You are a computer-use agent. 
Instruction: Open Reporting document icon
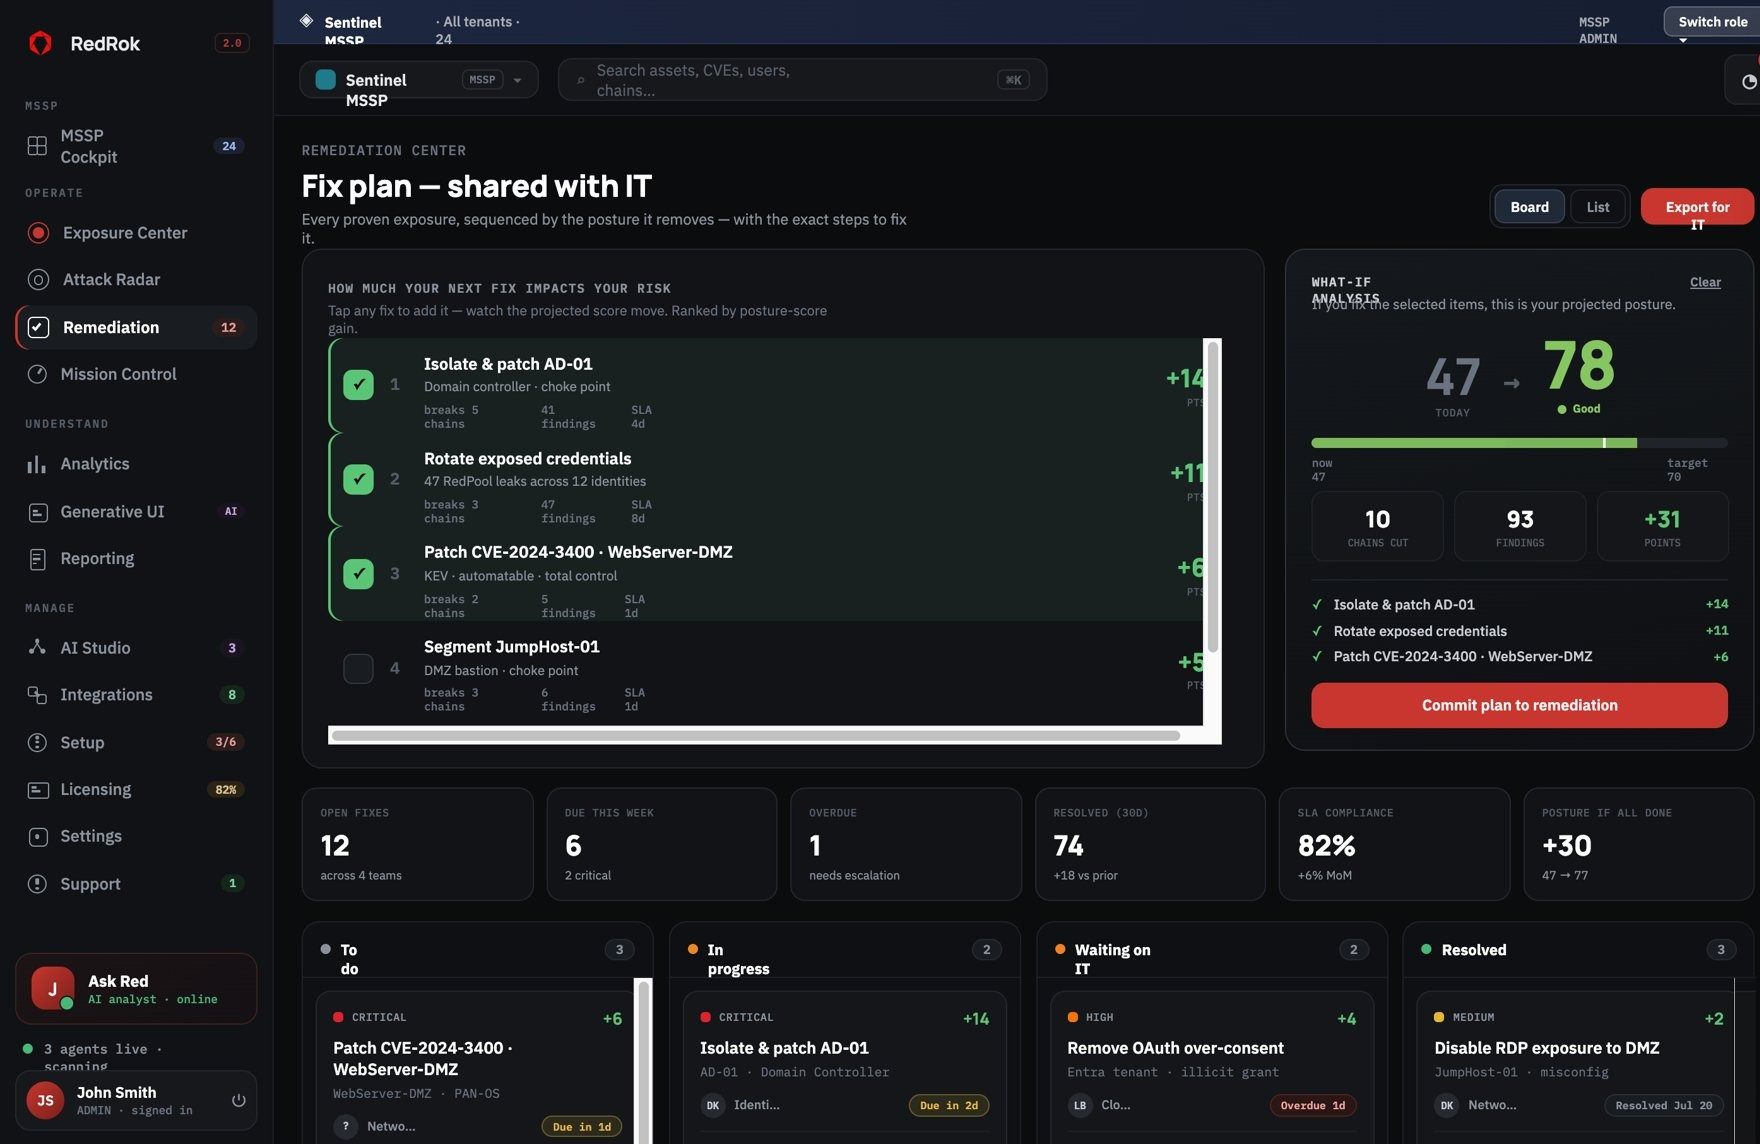pyautogui.click(x=37, y=559)
